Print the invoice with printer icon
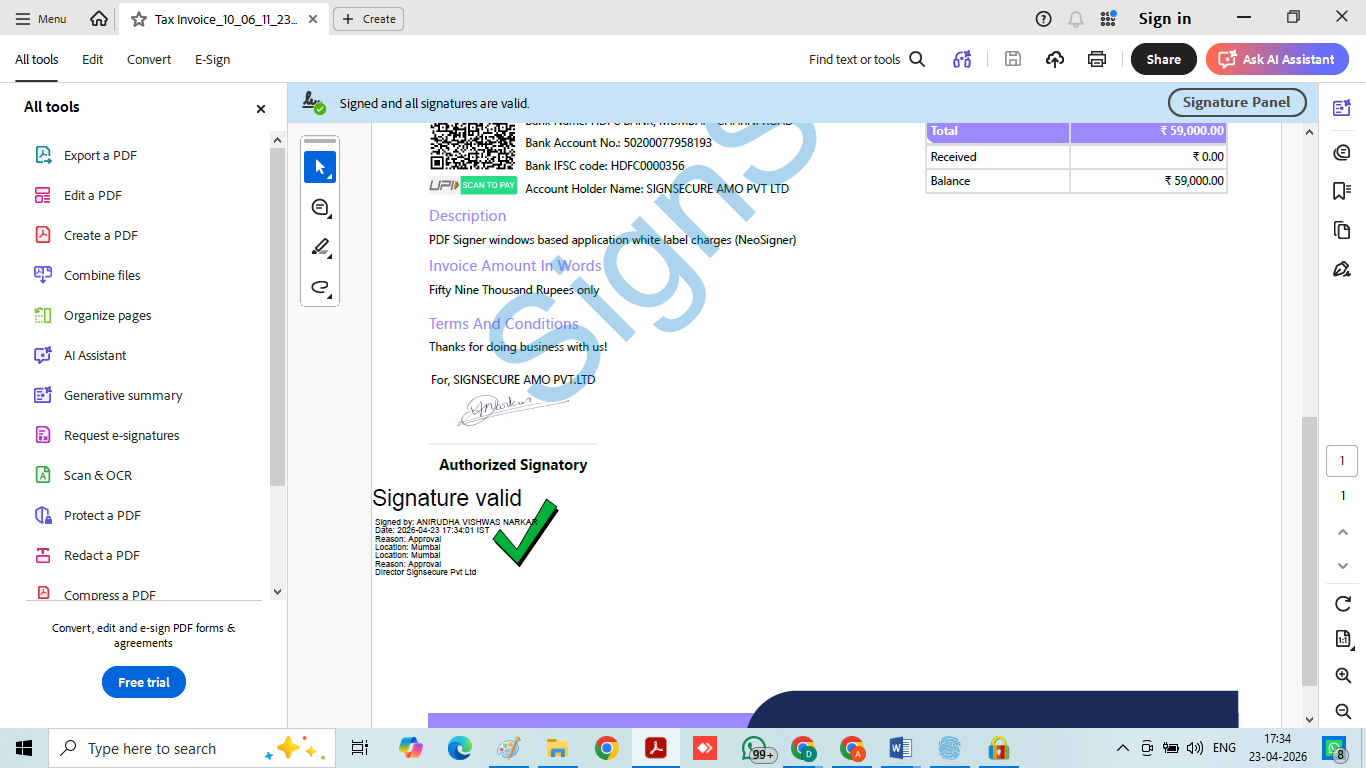This screenshot has width=1366, height=768. coord(1097,59)
